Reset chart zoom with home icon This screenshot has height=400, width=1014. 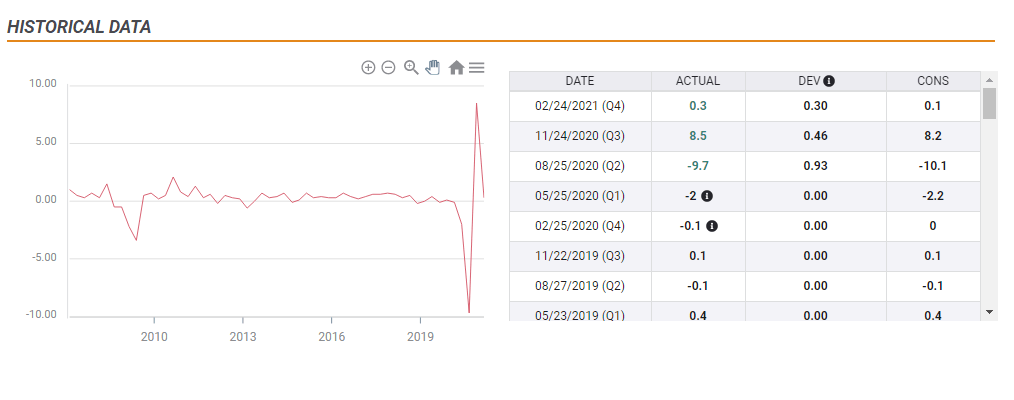pos(456,67)
